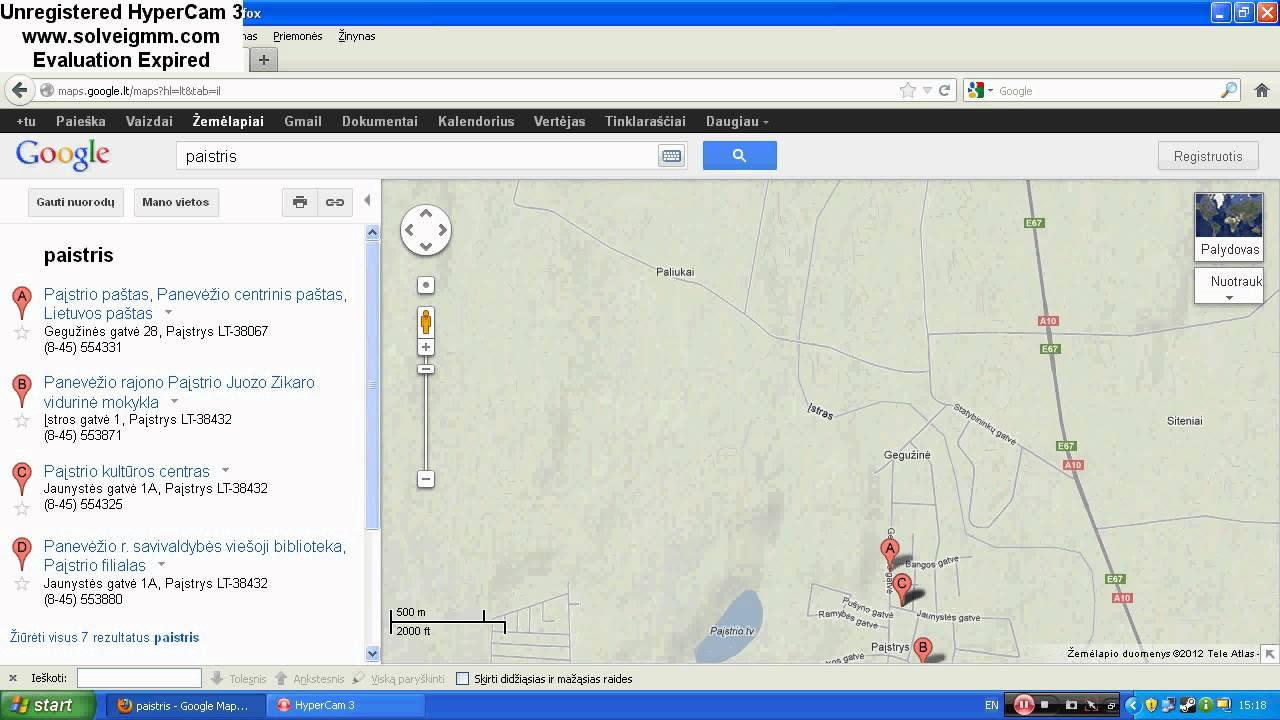Screen dimensions: 1280x720
Task: Open the on-screen keyboard icon in search box
Action: [x=671, y=156]
